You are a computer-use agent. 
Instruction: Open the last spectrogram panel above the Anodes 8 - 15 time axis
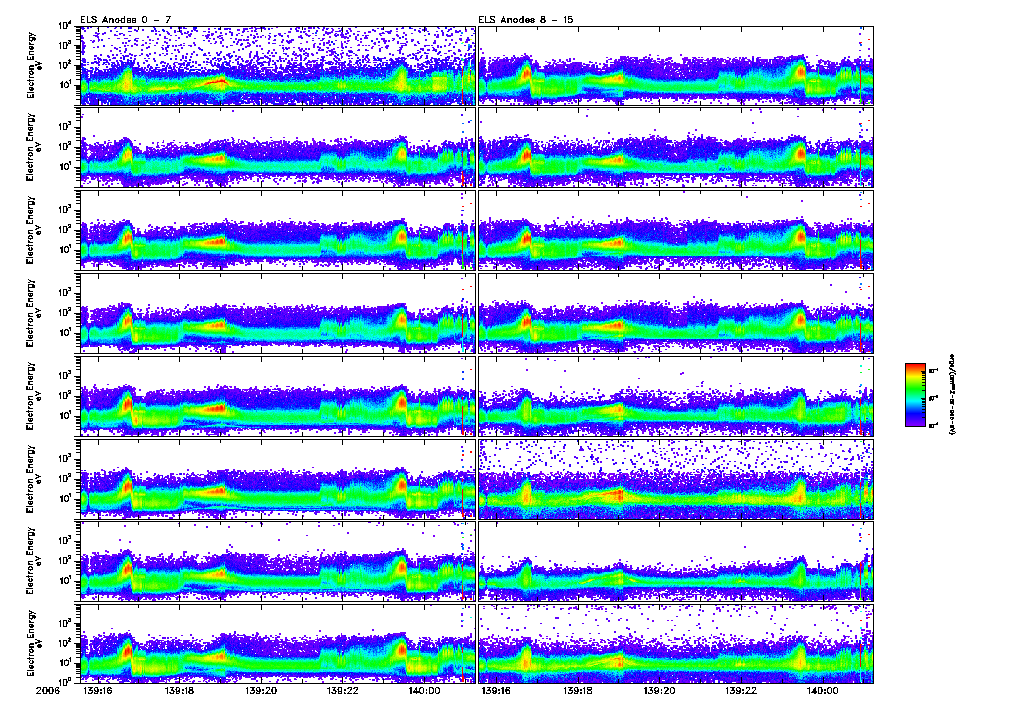[x=676, y=644]
